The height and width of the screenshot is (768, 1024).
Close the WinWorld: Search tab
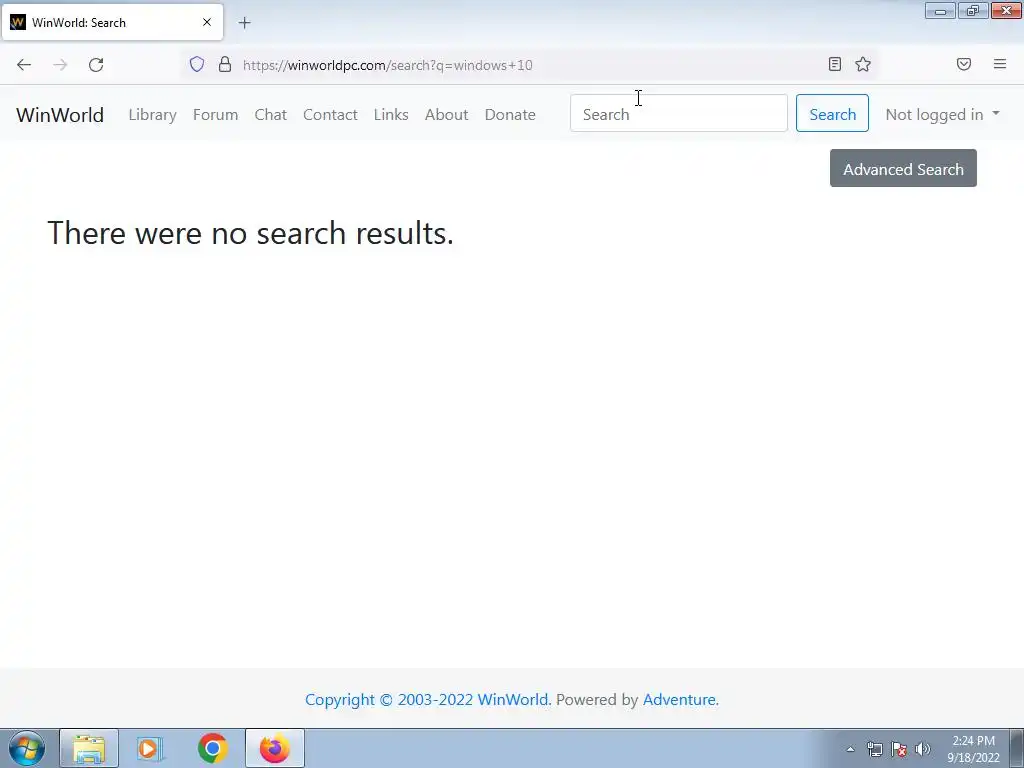pos(207,22)
